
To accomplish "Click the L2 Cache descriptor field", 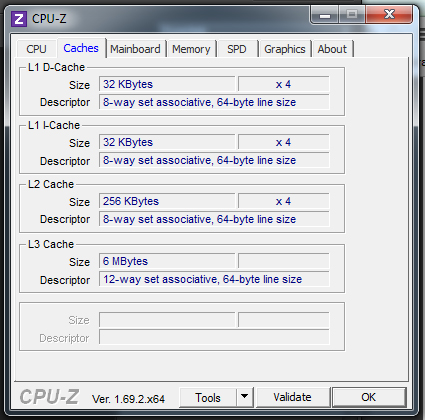I will (x=214, y=219).
